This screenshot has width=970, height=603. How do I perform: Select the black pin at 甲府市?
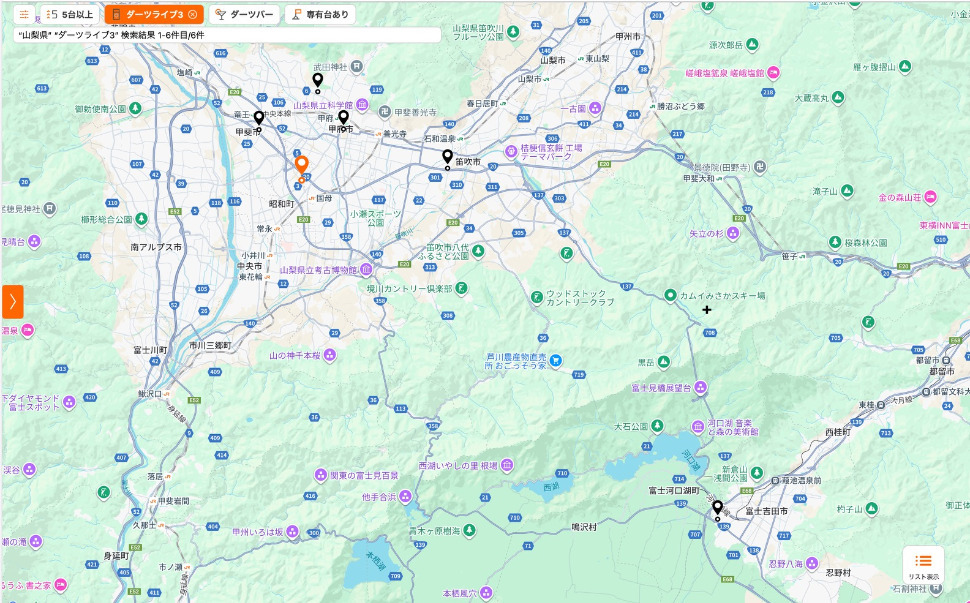pyautogui.click(x=343, y=118)
